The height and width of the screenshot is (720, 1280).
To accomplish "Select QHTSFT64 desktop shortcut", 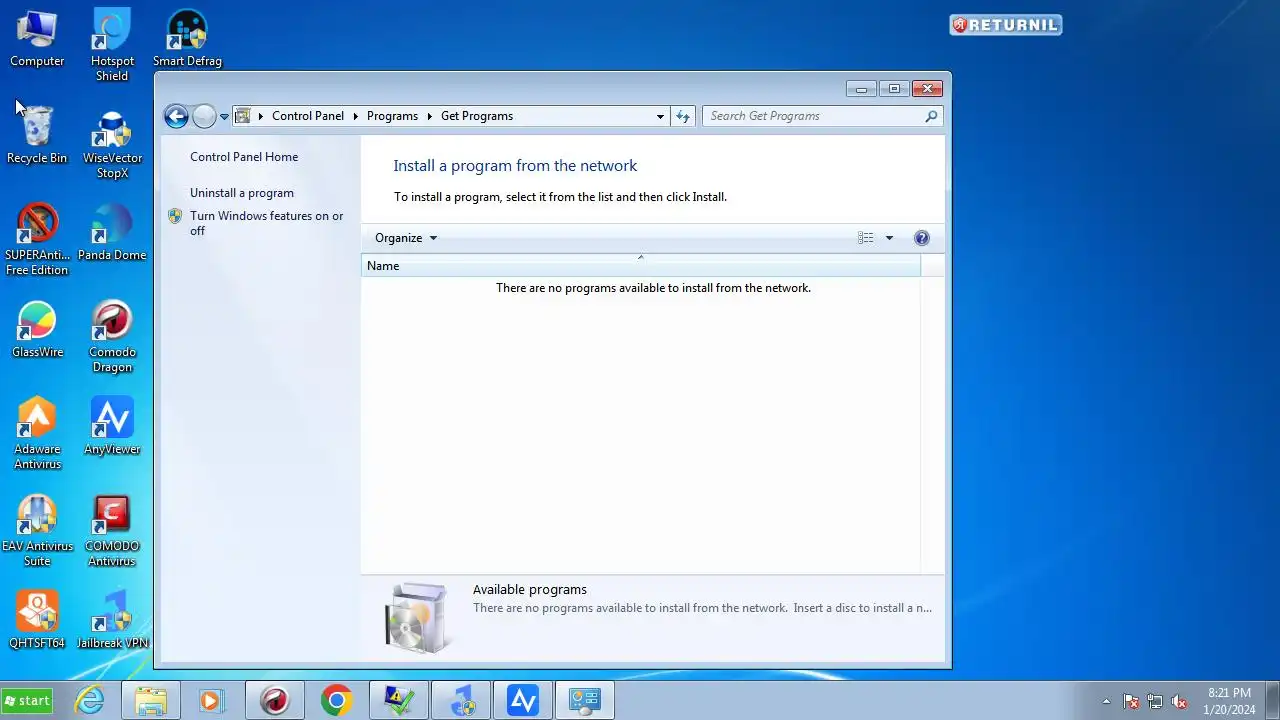I will 37,621.
